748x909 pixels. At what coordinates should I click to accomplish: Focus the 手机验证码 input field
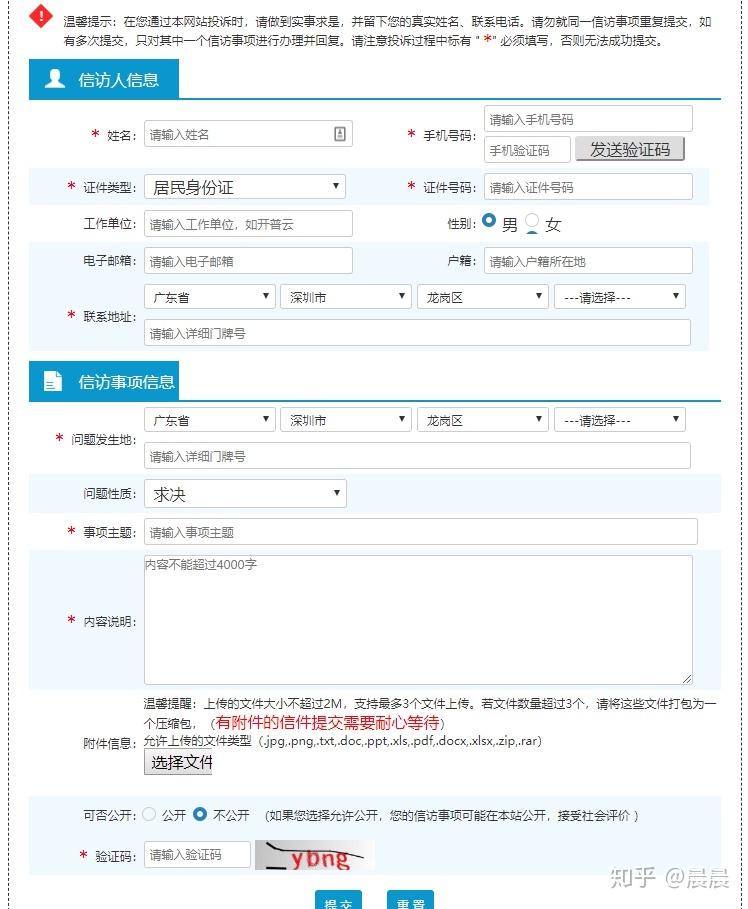pyautogui.click(x=527, y=150)
